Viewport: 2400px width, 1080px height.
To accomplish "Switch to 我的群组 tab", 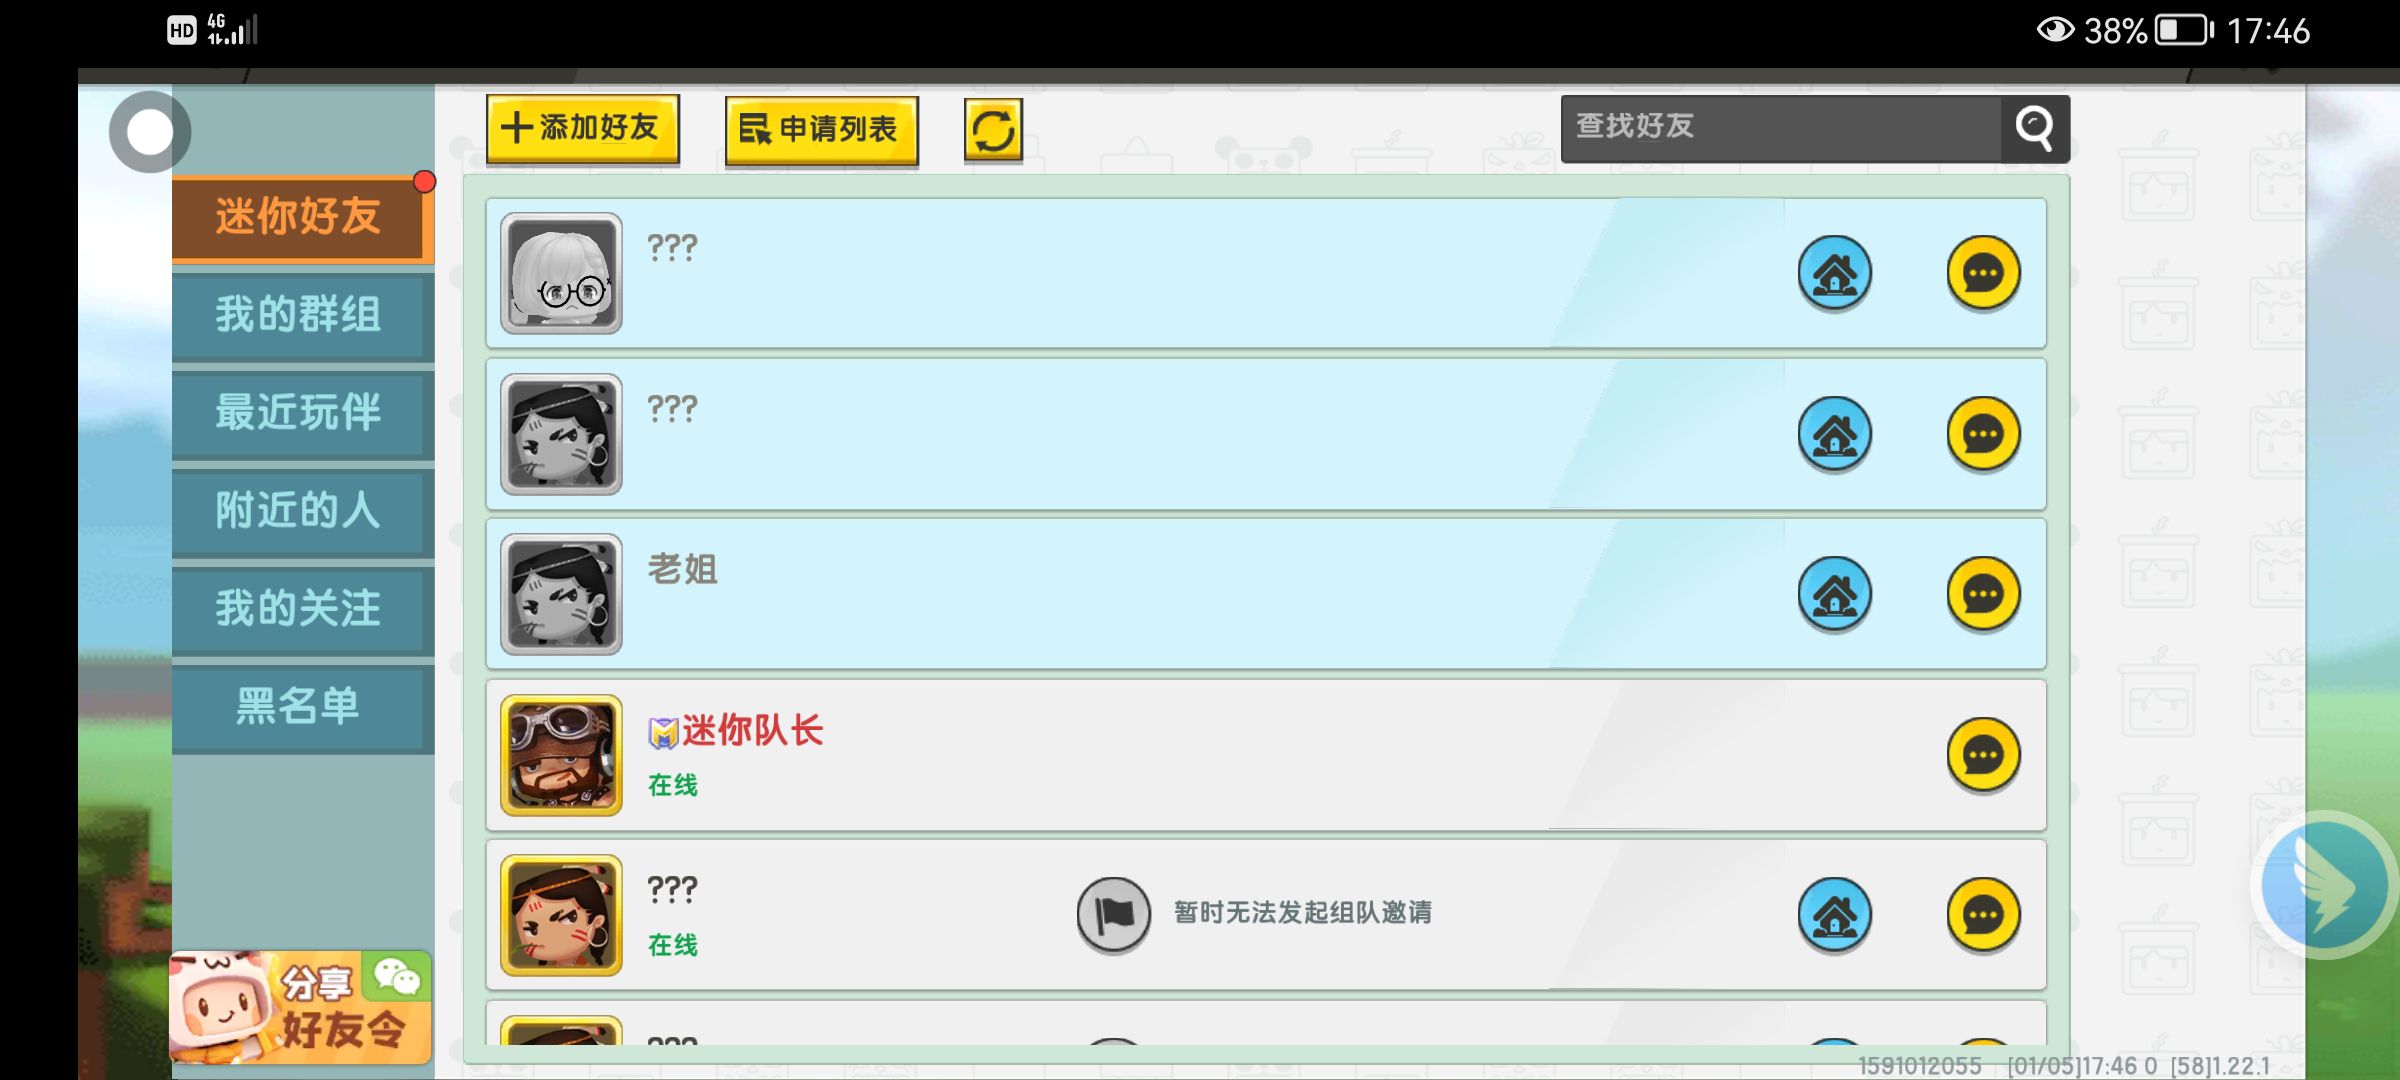I will click(301, 315).
